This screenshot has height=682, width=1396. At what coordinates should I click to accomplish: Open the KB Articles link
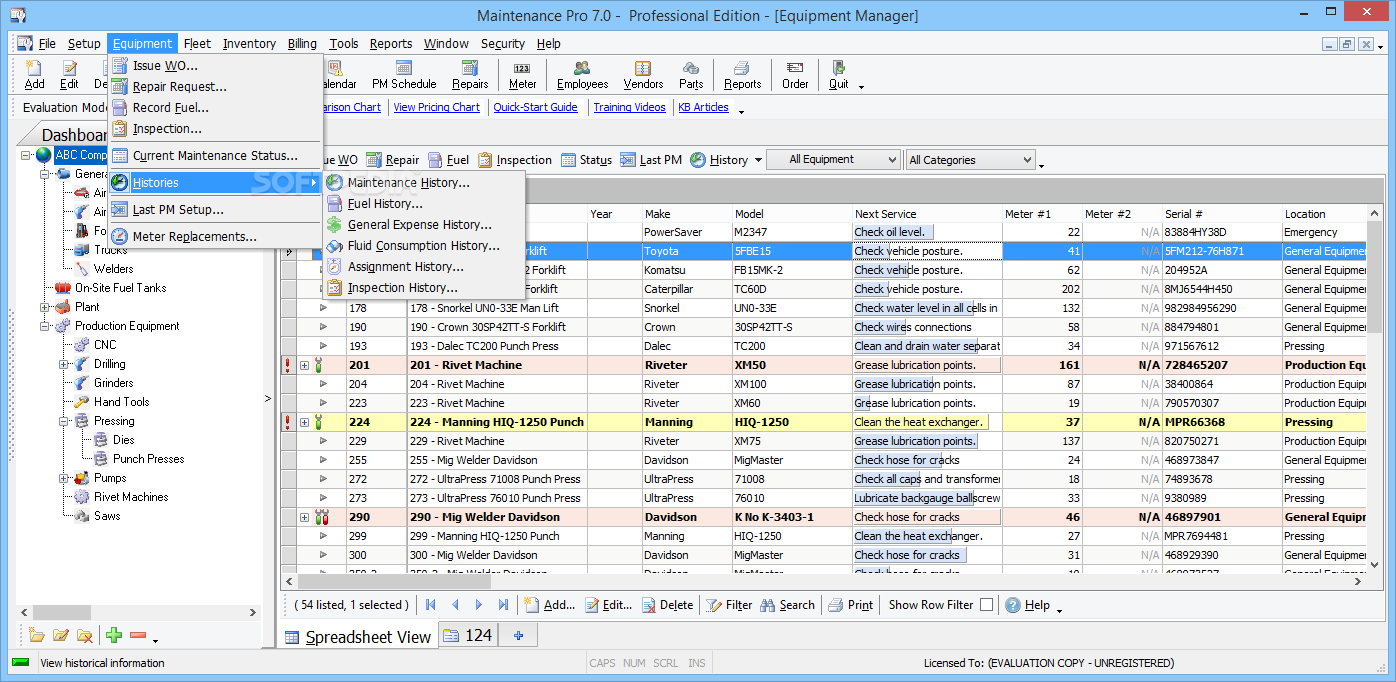703,107
